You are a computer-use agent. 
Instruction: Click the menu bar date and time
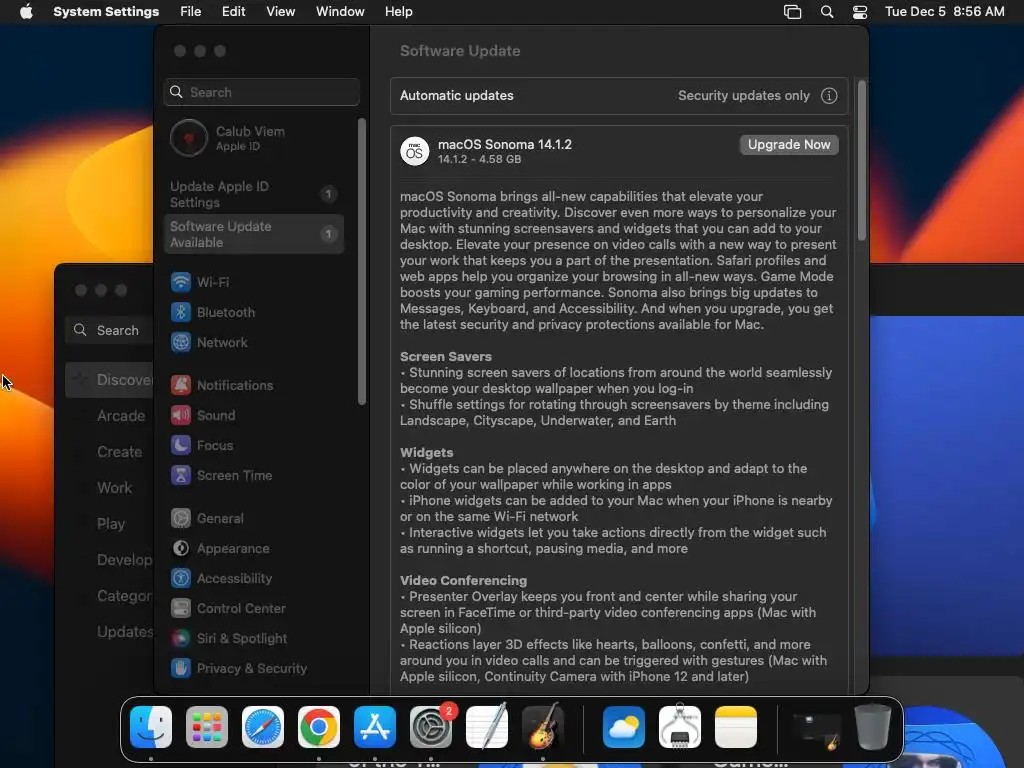(944, 12)
